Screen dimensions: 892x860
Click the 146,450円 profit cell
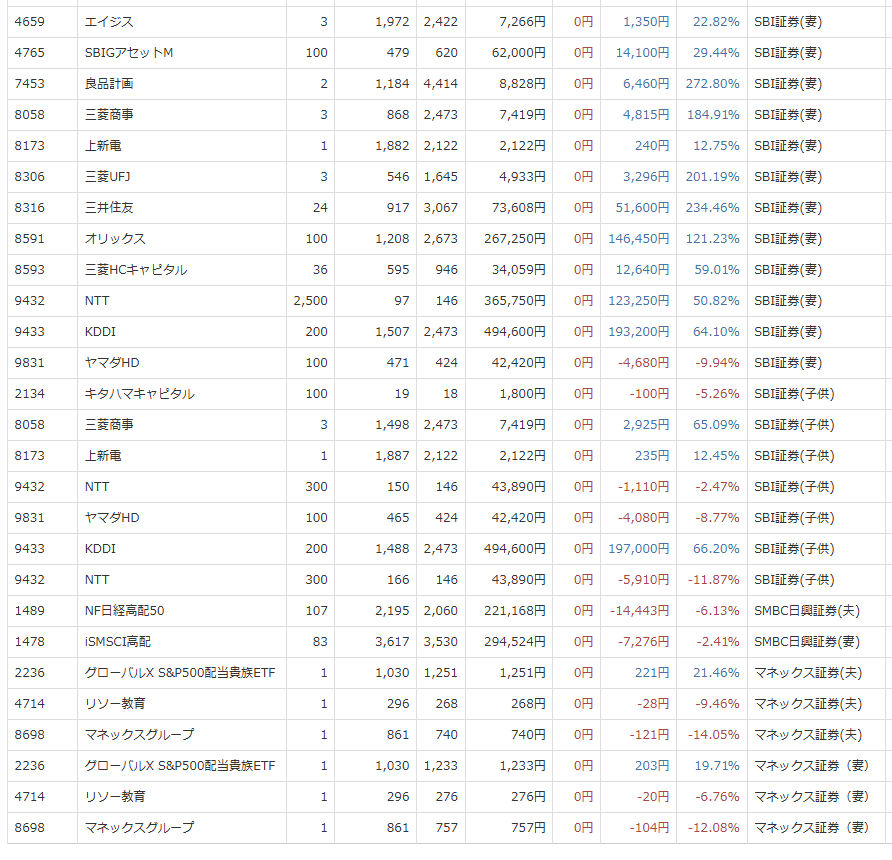point(638,239)
